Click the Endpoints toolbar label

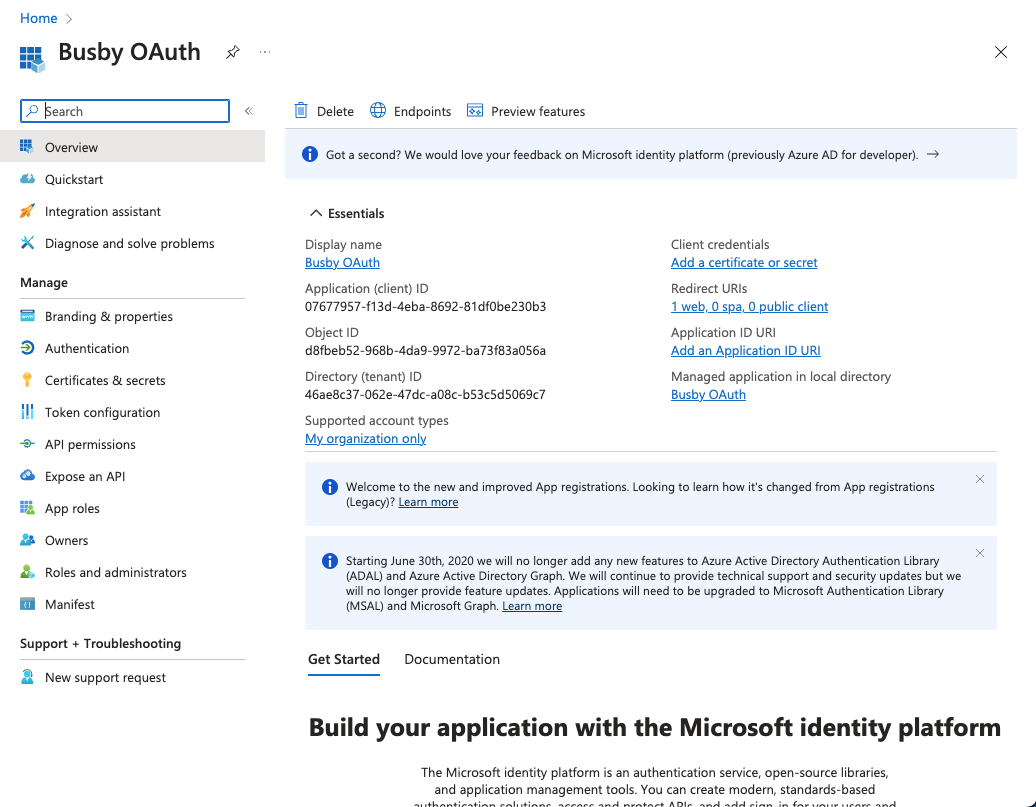(x=422, y=111)
